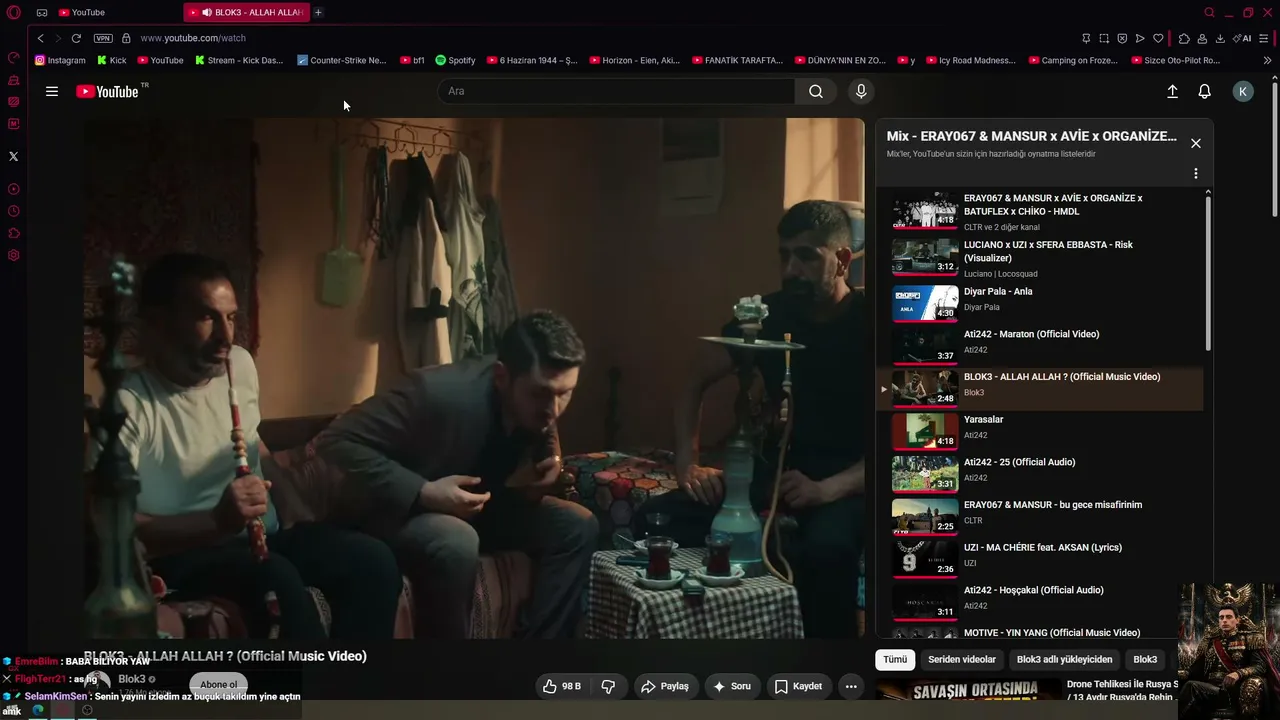Select UZI - MA CHÉRIE feat. AKSAN
This screenshot has height=720, width=1280.
1040,559
